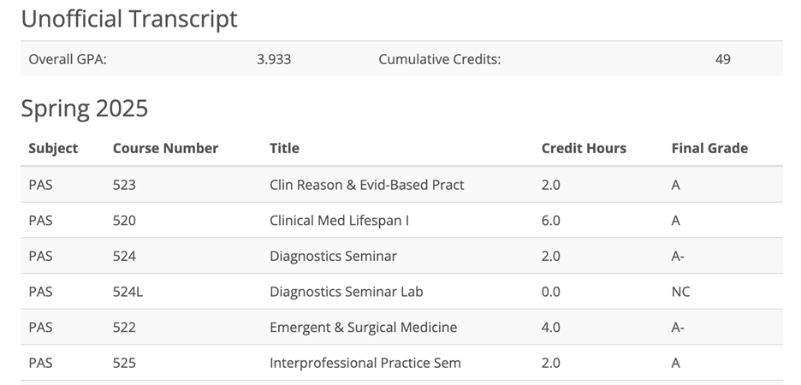801x385 pixels.
Task: Click the Final Grade column header
Action: point(710,148)
